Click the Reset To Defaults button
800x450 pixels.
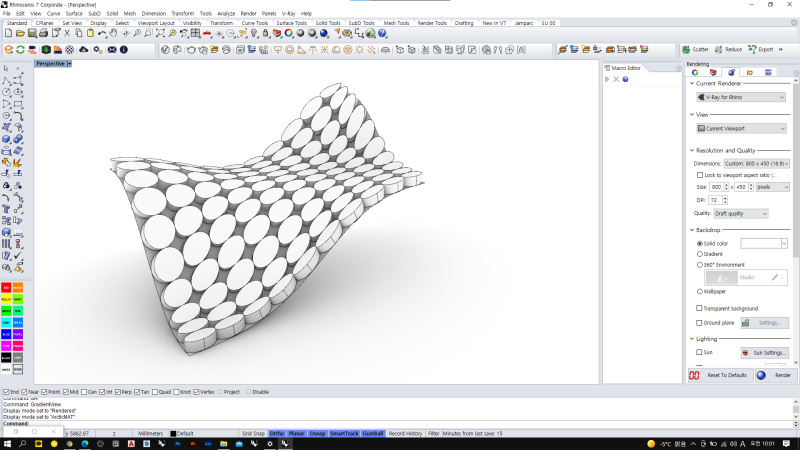click(x=719, y=375)
